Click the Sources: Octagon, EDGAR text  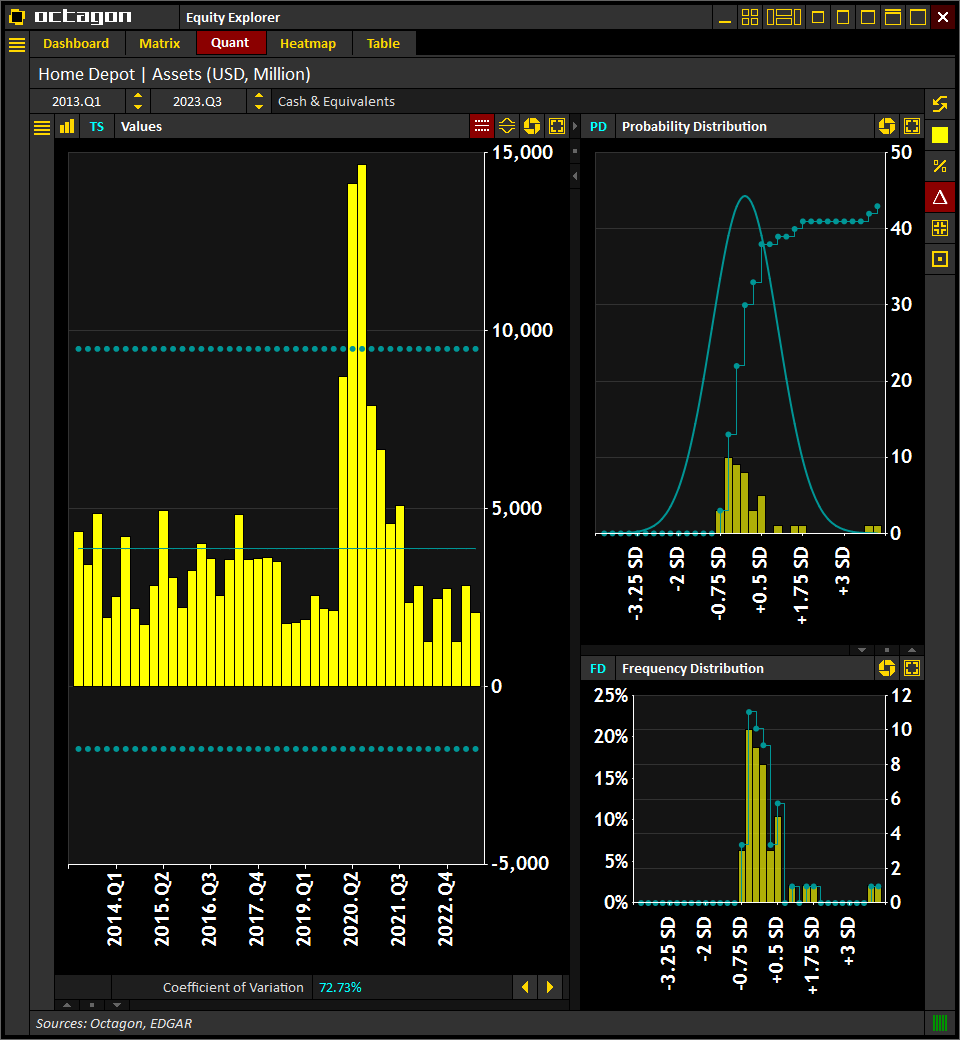tap(114, 1023)
